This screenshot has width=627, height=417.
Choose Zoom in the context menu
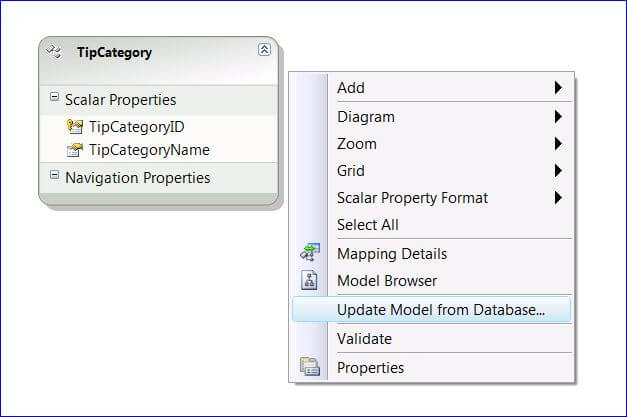pyautogui.click(x=431, y=144)
